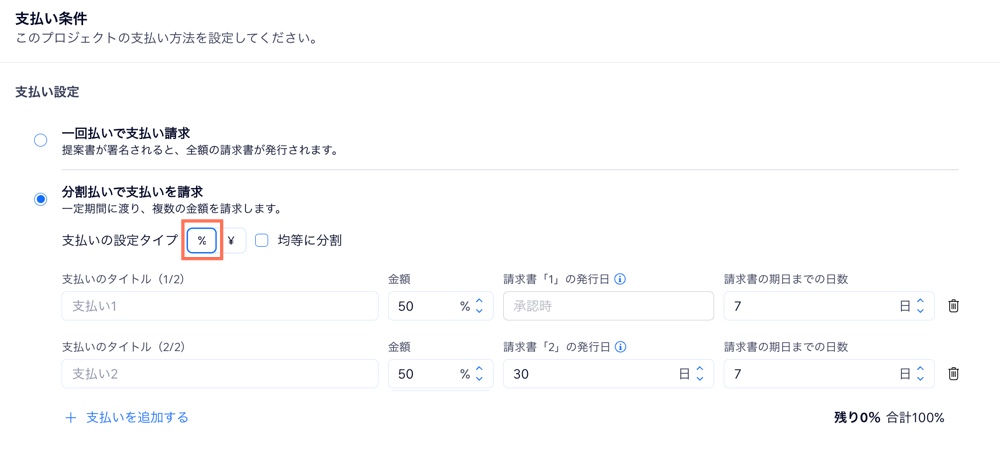
Task: Adjust second payment 金額 percentage stepper
Action: 479,374
